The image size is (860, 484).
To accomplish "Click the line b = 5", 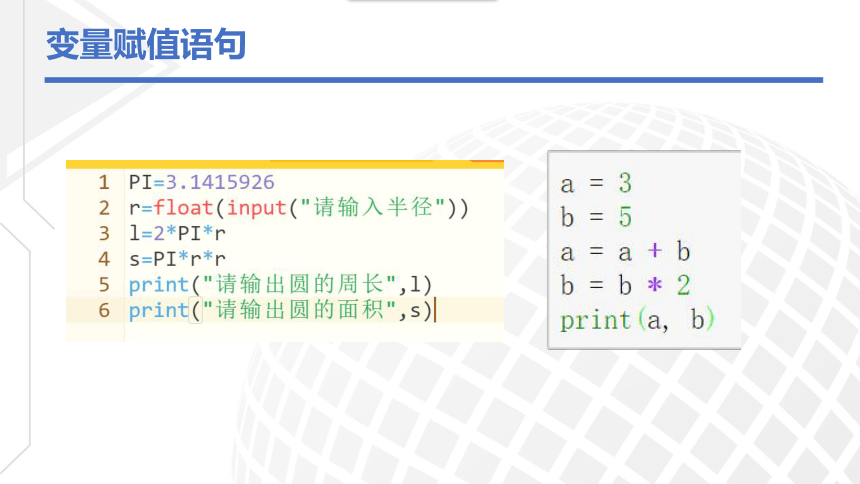I will (x=596, y=217).
